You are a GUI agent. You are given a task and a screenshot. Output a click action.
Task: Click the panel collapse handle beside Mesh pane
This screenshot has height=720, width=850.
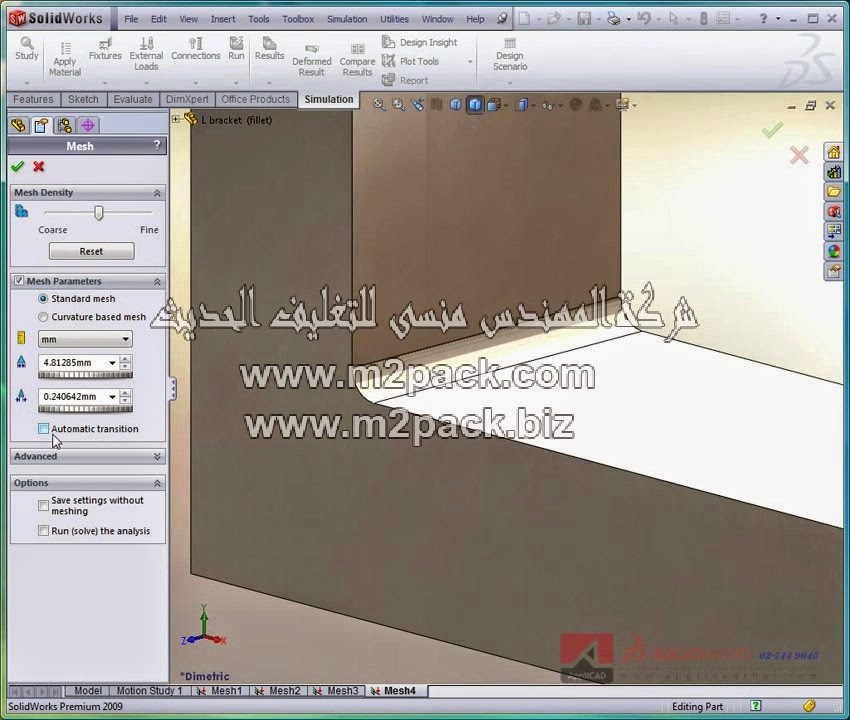pos(173,389)
